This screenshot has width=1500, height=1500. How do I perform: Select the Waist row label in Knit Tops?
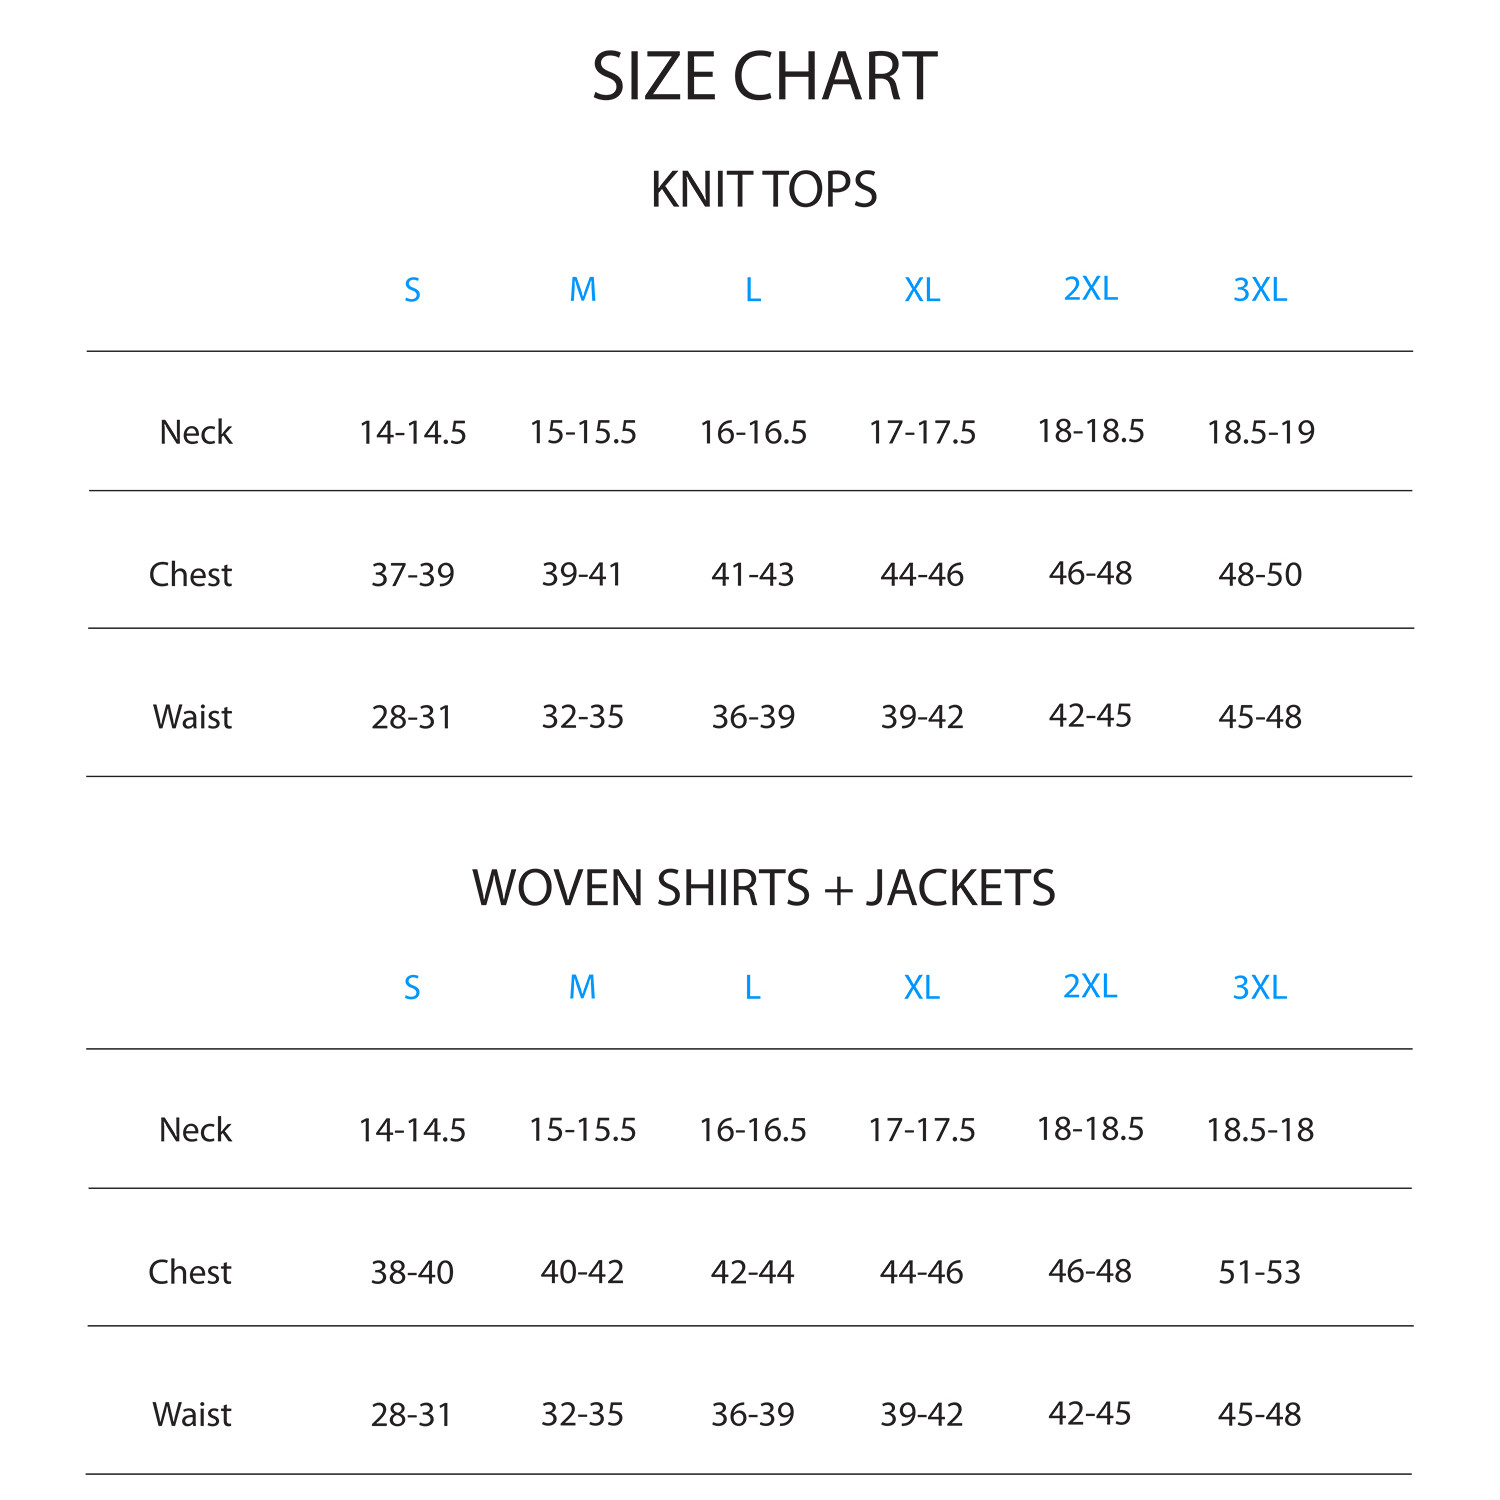click(x=193, y=717)
